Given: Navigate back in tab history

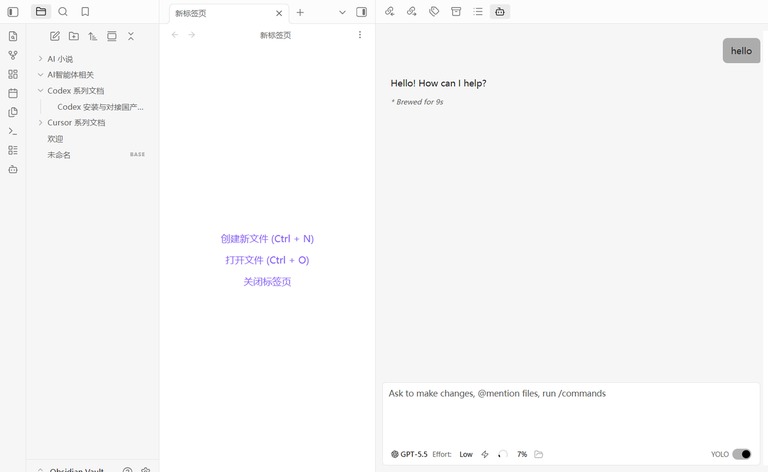Looking at the screenshot, I should point(175,35).
